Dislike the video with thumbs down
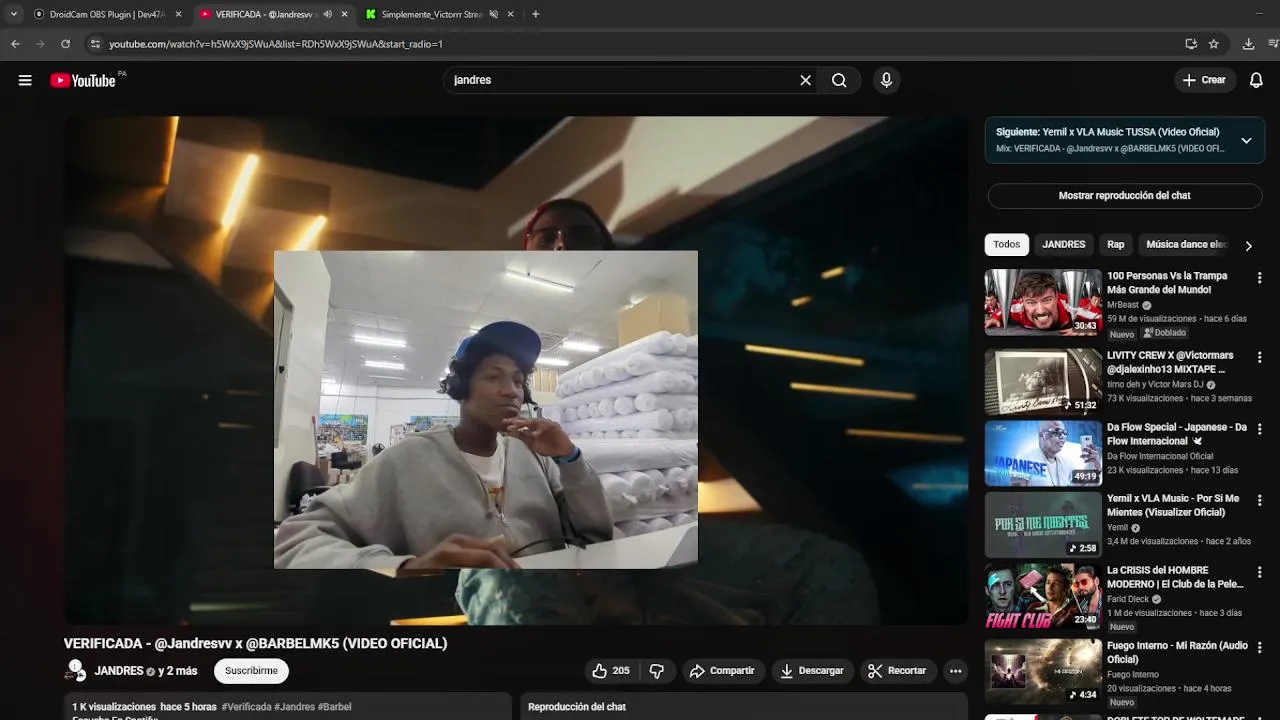The image size is (1280, 720). point(657,671)
